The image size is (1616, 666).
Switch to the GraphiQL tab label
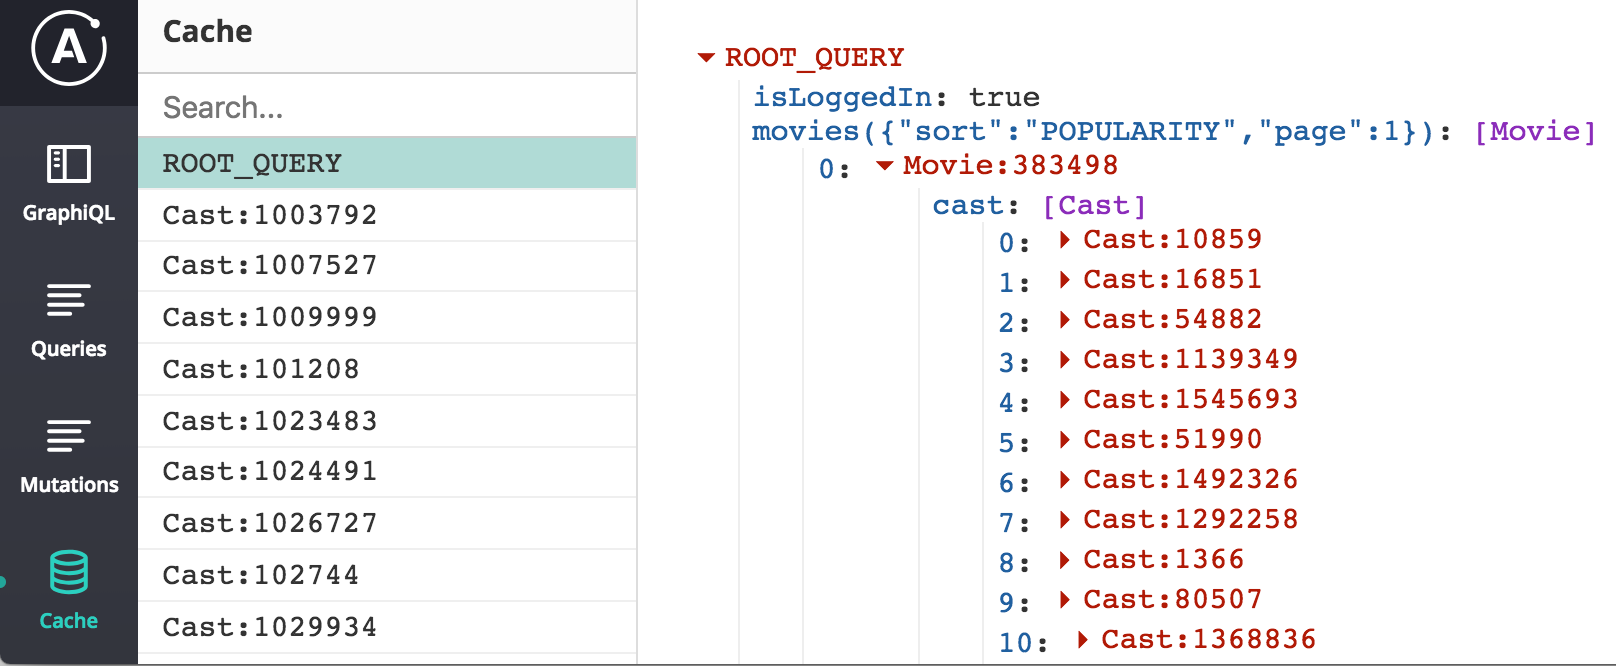point(69,213)
